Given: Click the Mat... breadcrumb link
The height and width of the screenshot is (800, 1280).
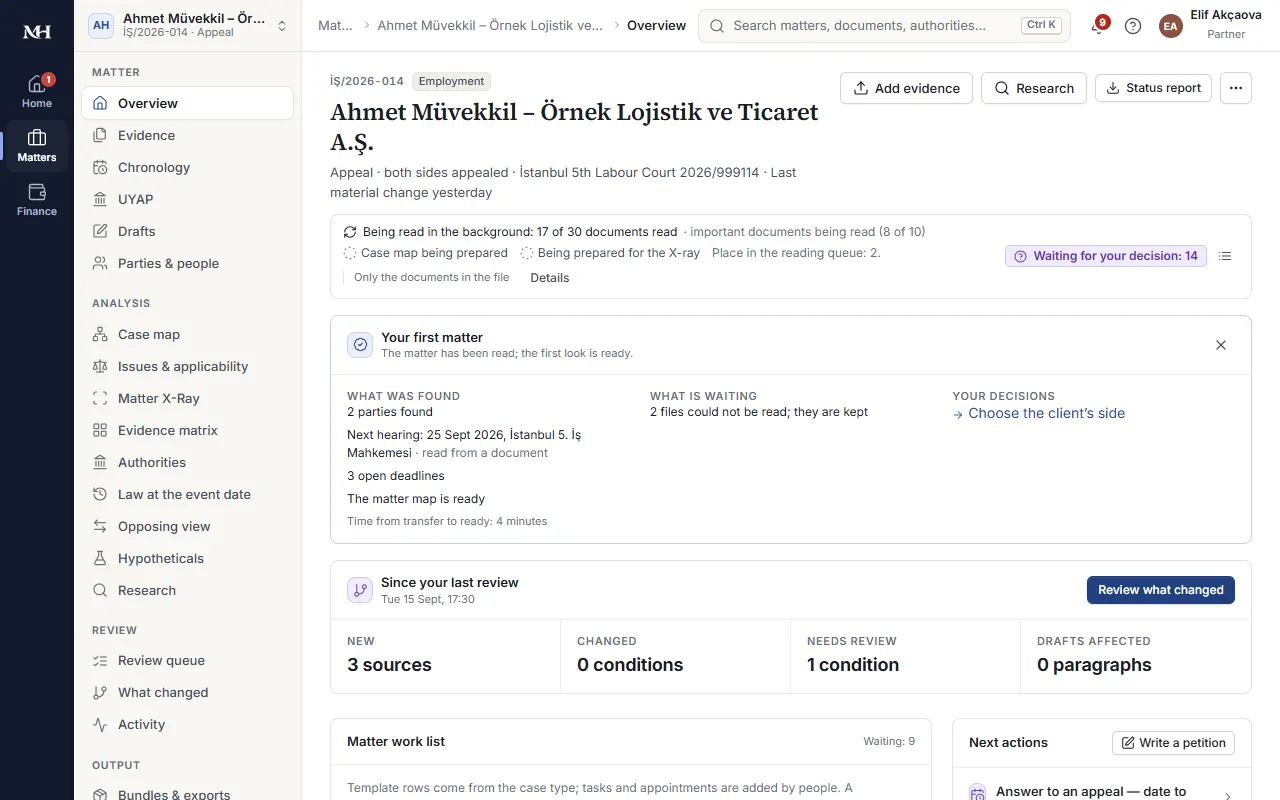Looking at the screenshot, I should point(335,26).
